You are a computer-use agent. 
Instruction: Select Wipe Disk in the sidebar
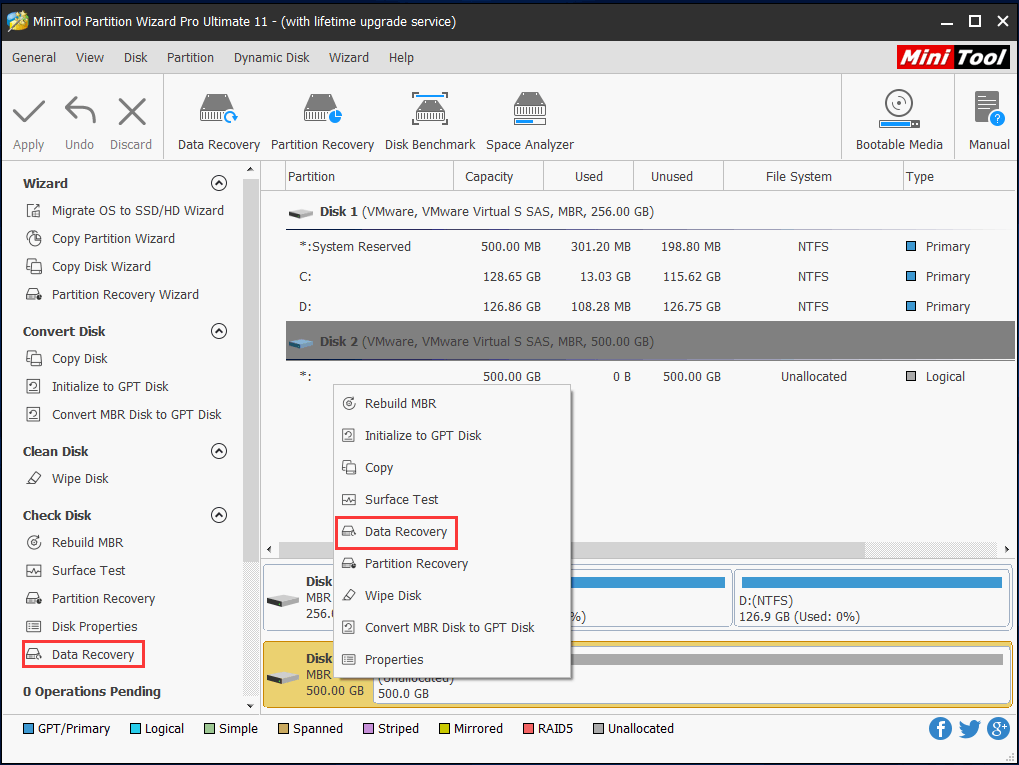80,478
